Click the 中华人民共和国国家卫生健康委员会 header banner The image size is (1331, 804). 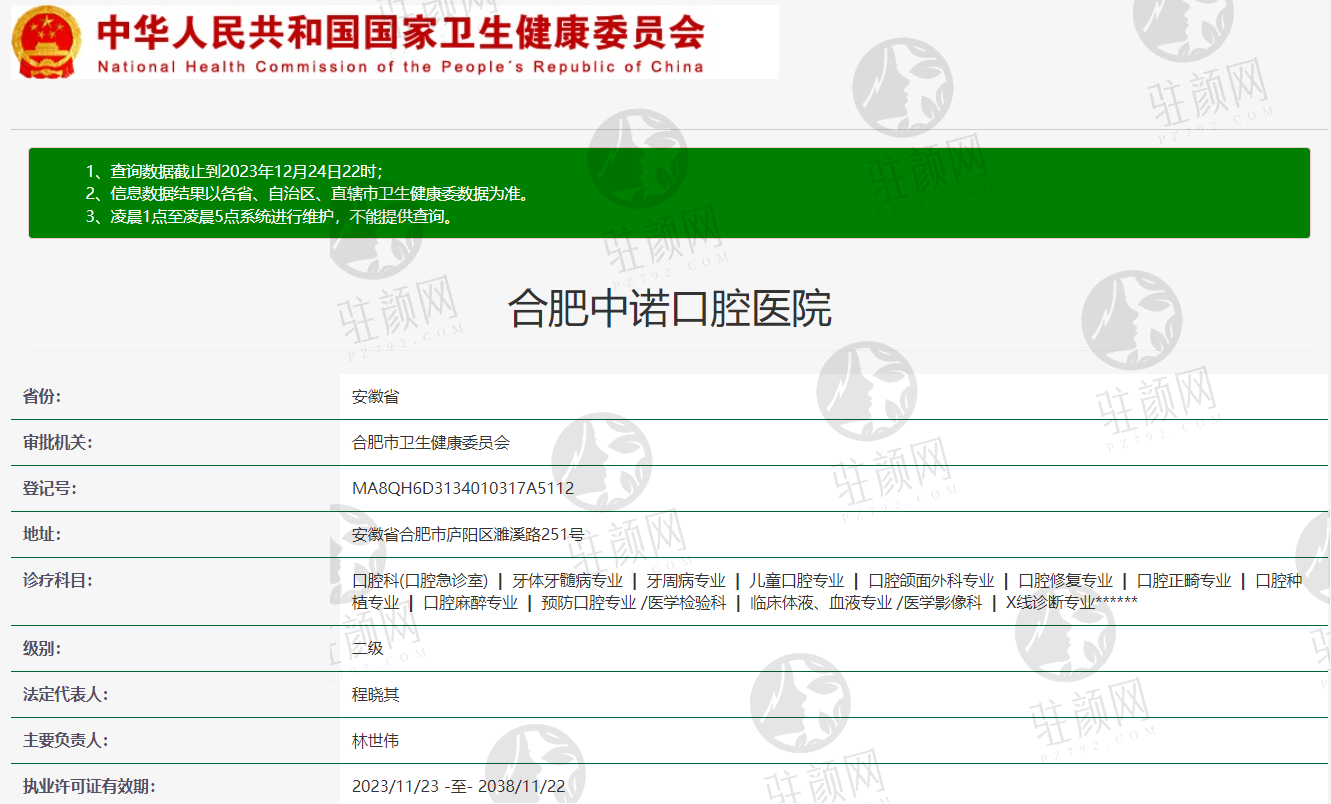pyautogui.click(x=395, y=42)
